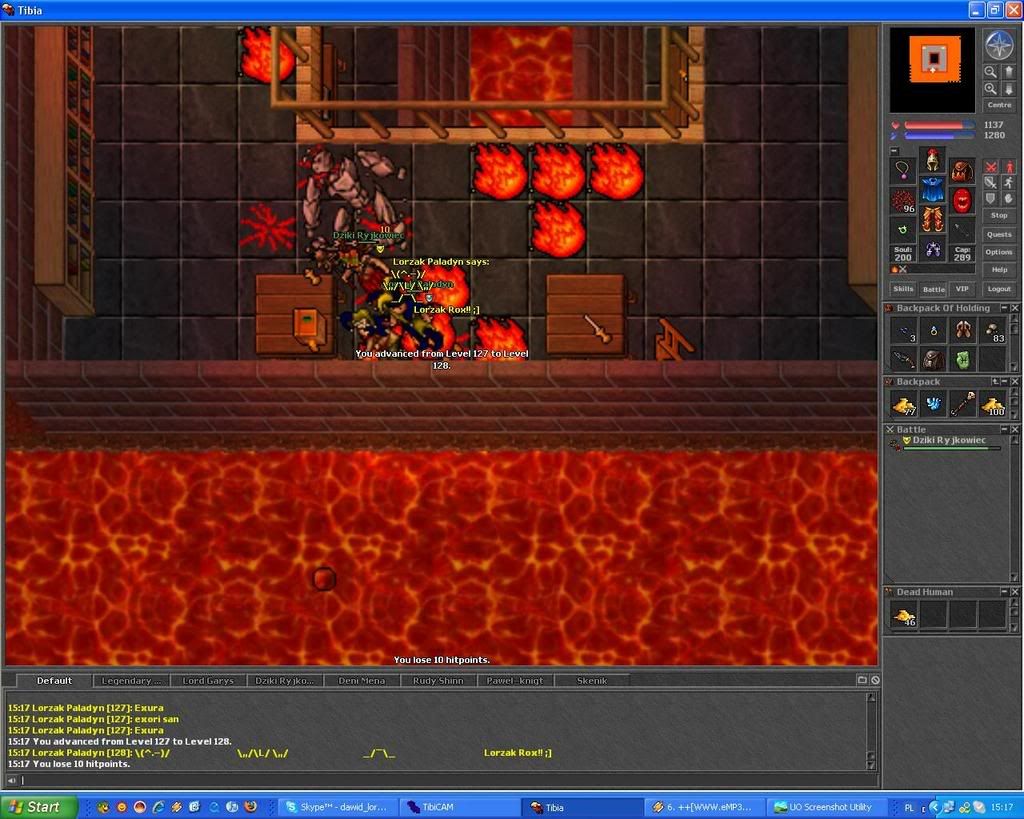The height and width of the screenshot is (819, 1024).
Task: Select the stack of 83 stones
Action: coord(993,330)
